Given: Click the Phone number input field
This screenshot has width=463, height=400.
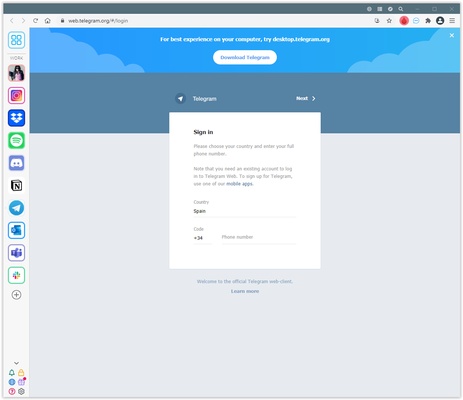Looking at the screenshot, I should coord(259,237).
